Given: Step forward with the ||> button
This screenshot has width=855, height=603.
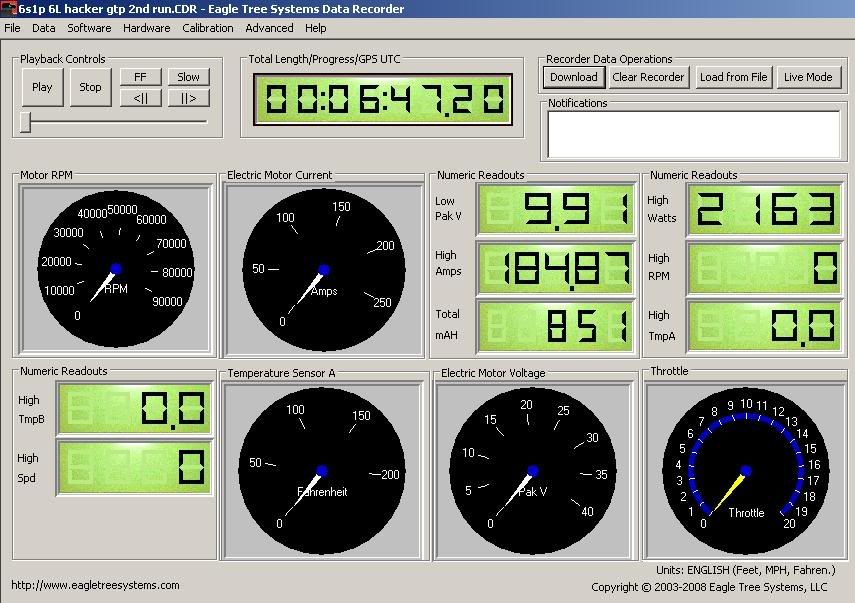Looking at the screenshot, I should pos(188,98).
